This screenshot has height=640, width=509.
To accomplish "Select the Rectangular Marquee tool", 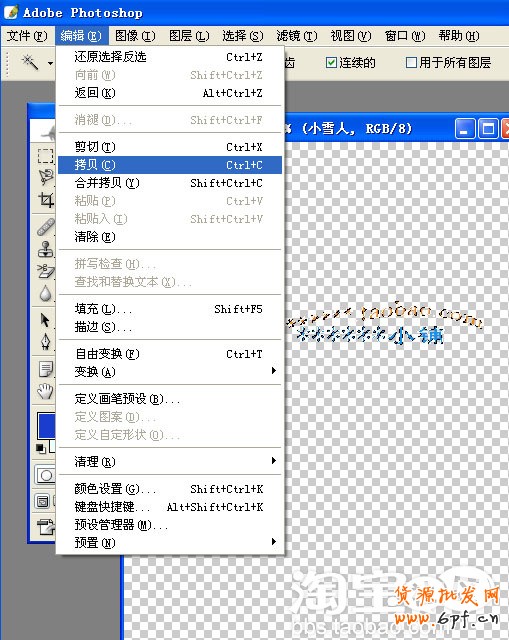I will coord(45,156).
